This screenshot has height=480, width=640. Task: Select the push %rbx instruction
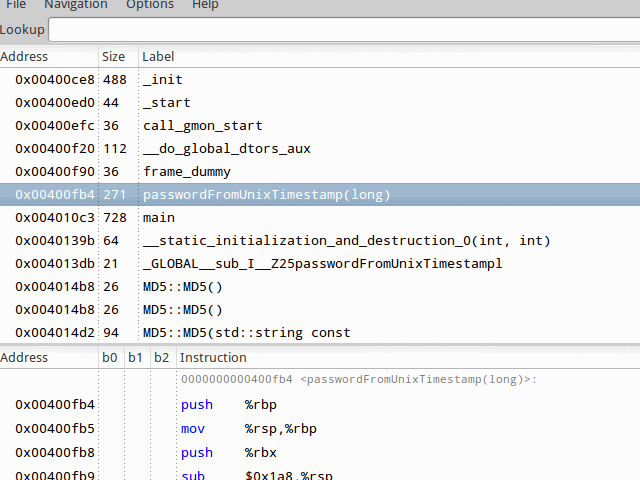pyautogui.click(x=229, y=452)
